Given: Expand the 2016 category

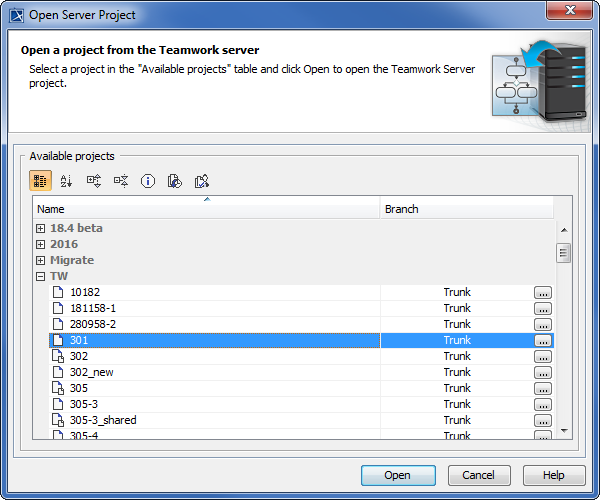Looking at the screenshot, I should (40, 244).
